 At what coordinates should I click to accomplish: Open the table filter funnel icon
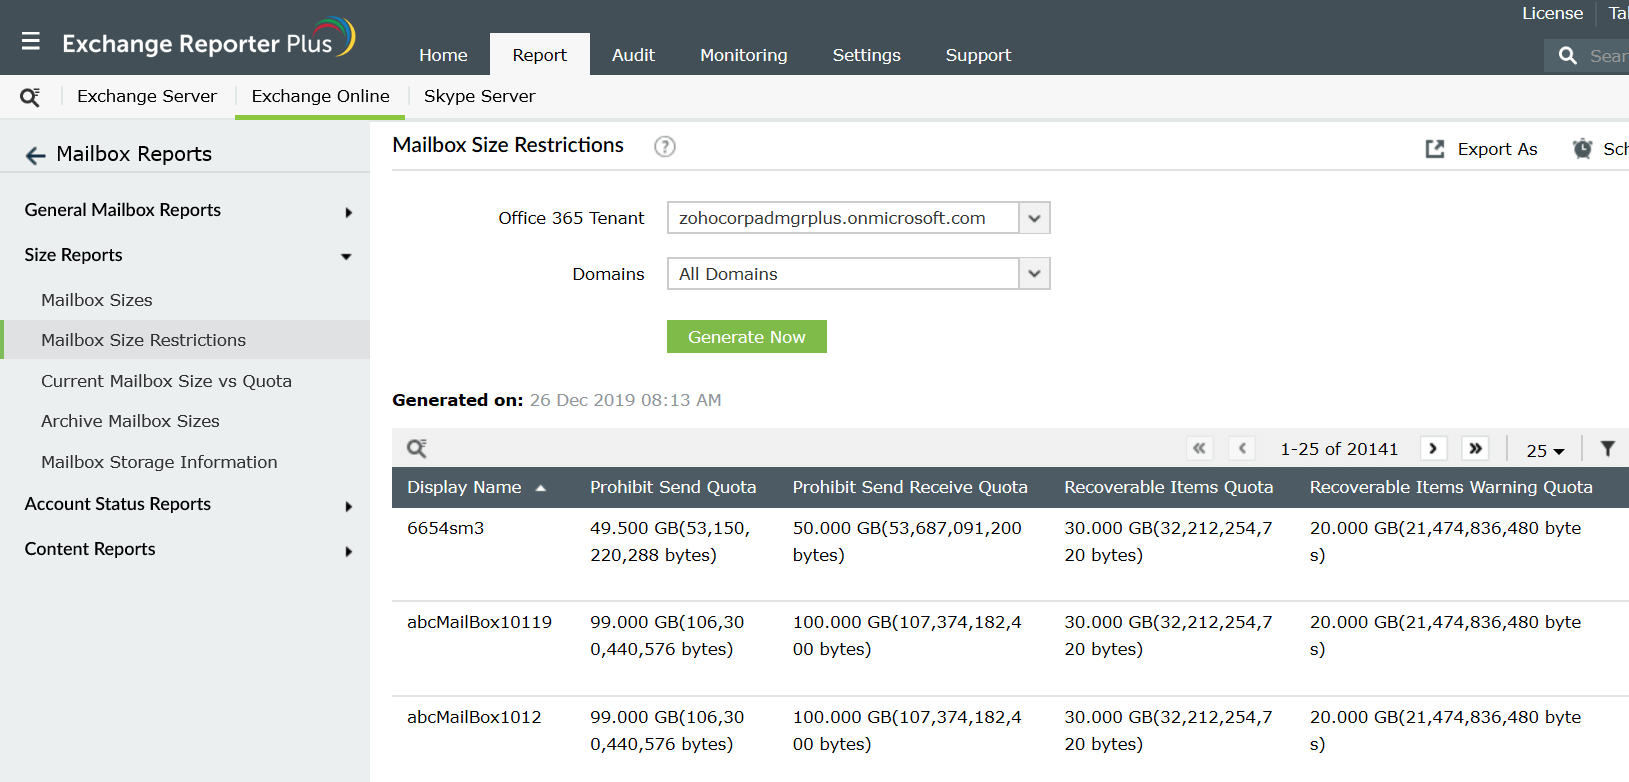click(x=1607, y=448)
